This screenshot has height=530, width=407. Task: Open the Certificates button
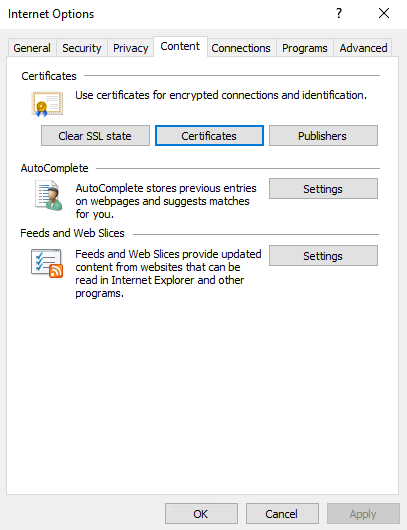click(x=209, y=136)
